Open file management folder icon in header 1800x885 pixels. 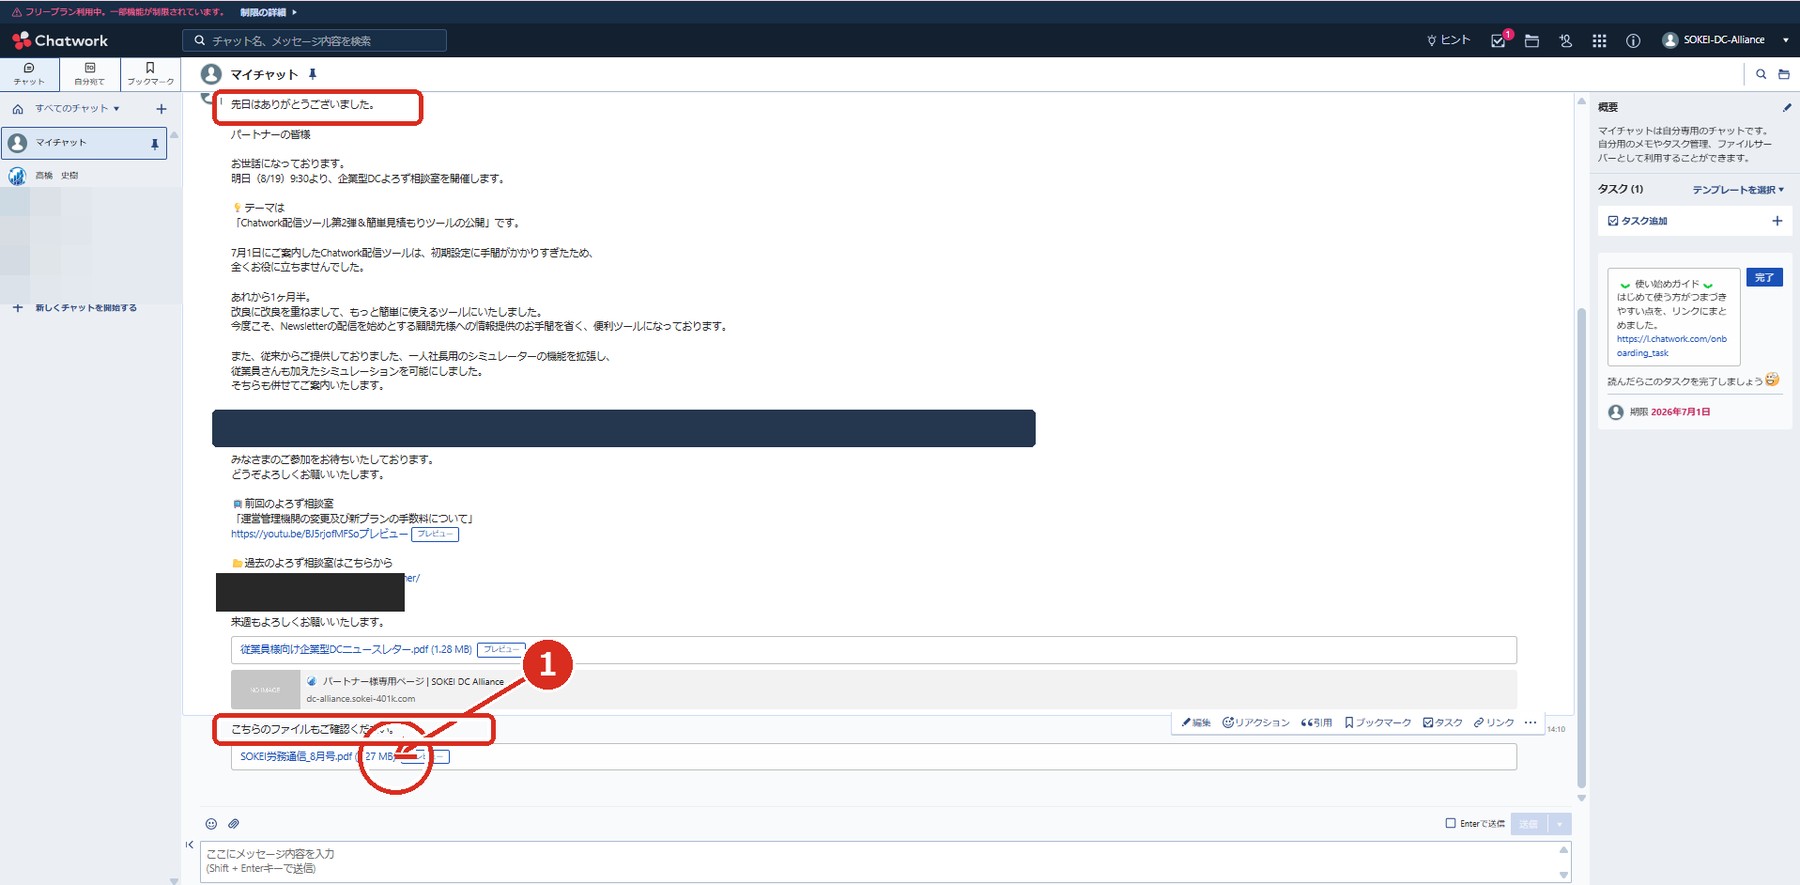click(1532, 41)
